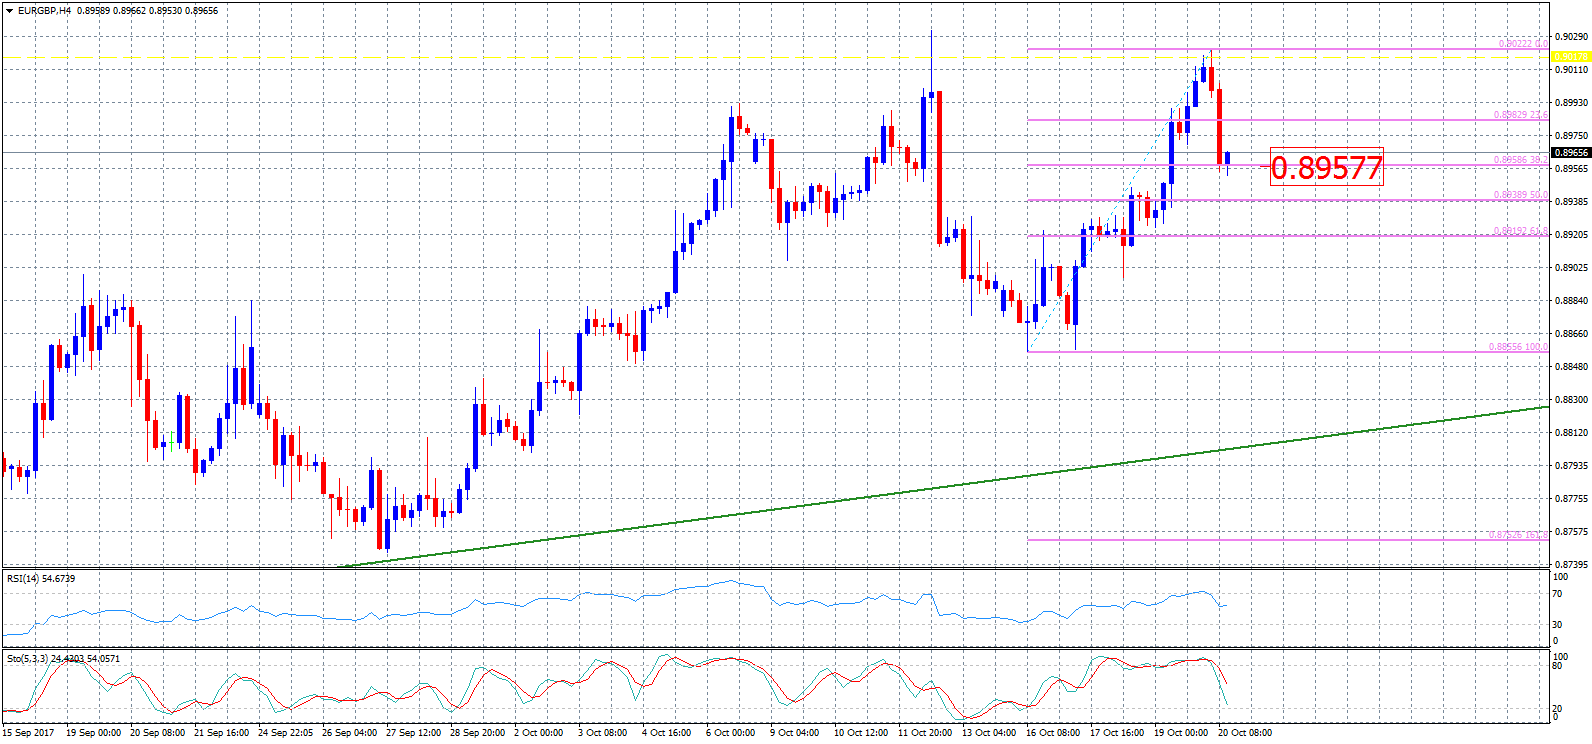Click the current price tag 0.89656 on axis
Screen dimensions: 1592x744
(1570, 153)
